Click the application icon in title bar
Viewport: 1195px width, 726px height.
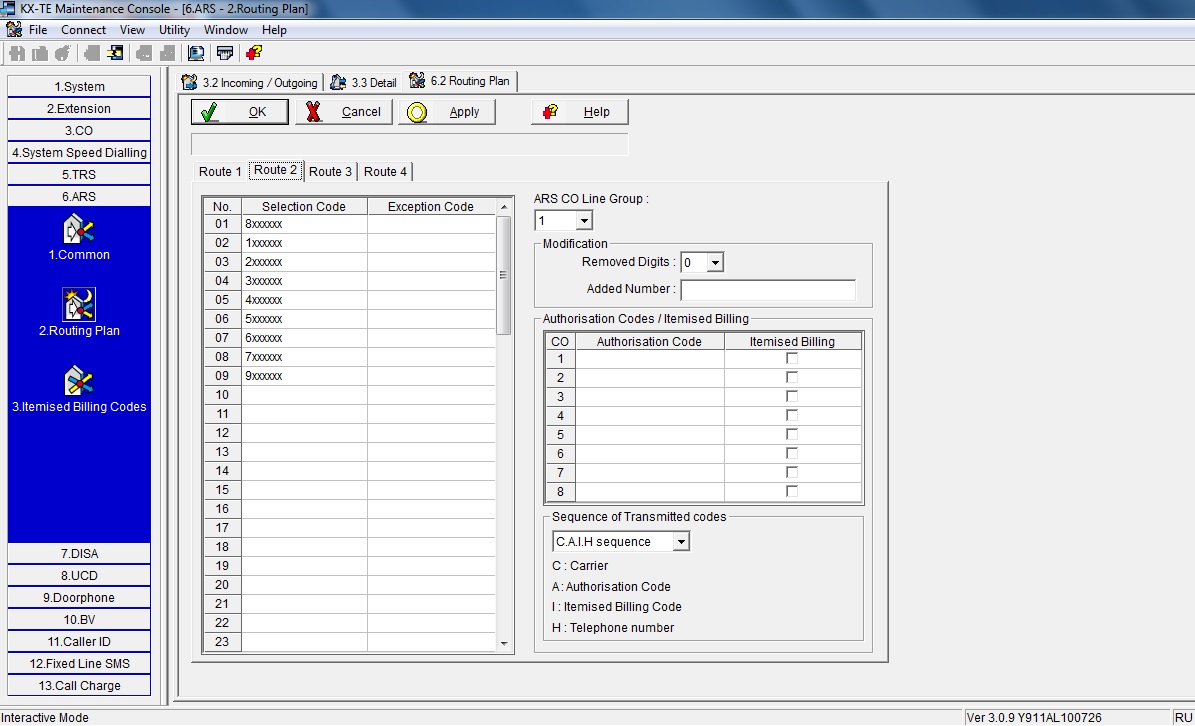click(x=8, y=8)
